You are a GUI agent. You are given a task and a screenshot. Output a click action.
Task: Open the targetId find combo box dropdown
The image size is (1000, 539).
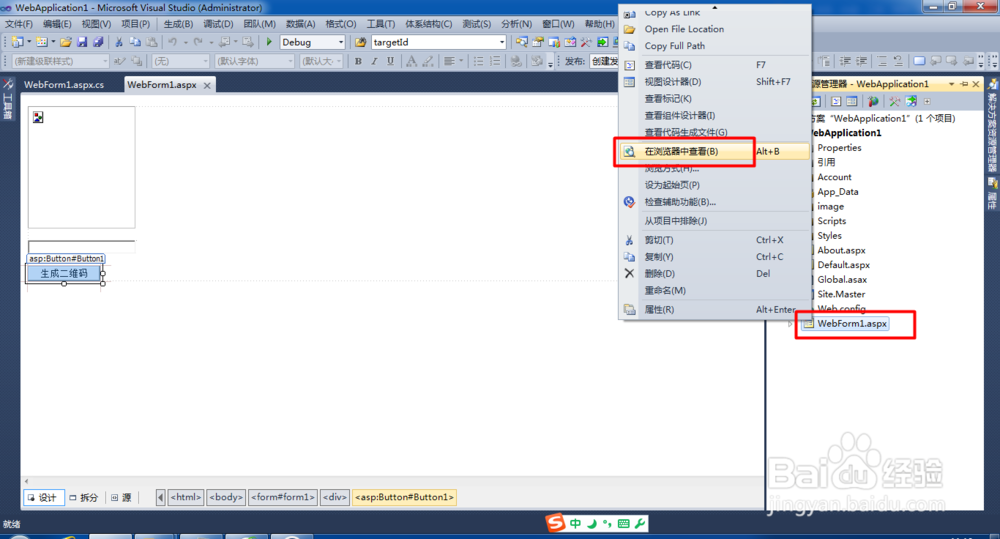[x=502, y=42]
